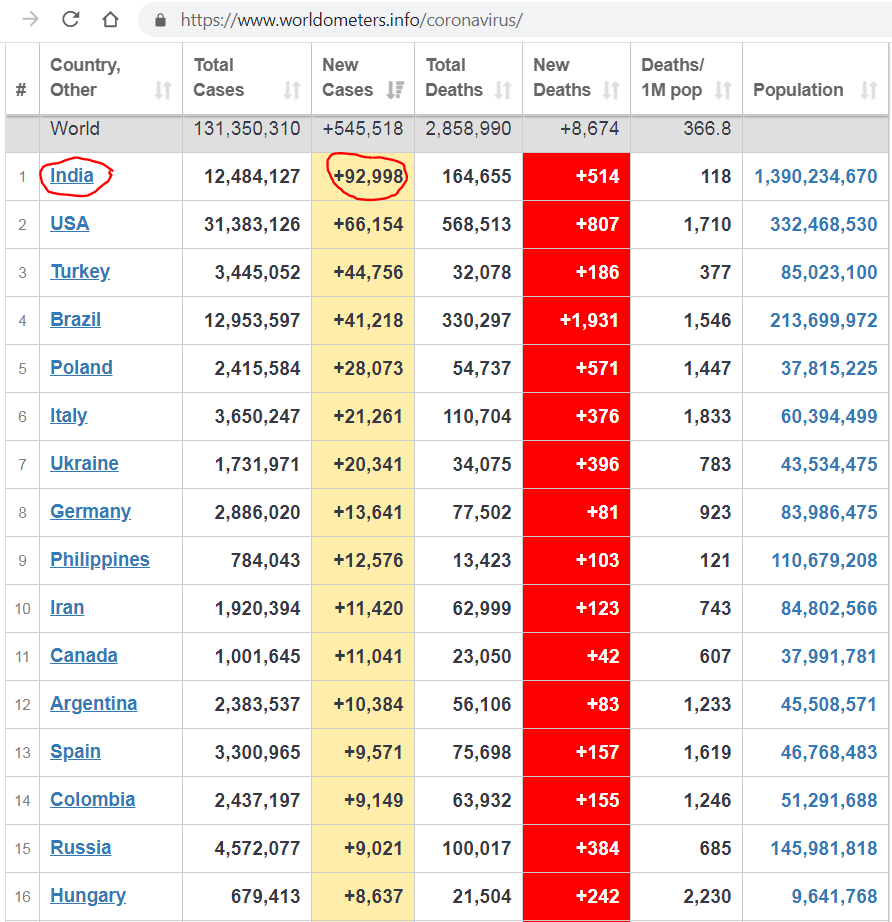892x922 pixels.
Task: Open the Spain country link
Action: tap(75, 751)
